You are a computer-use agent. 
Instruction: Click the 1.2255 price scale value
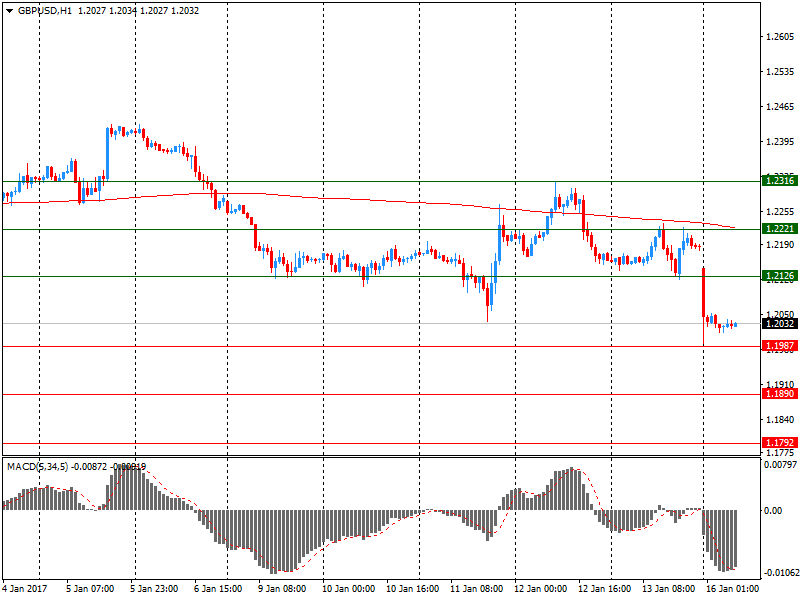pyautogui.click(x=780, y=212)
